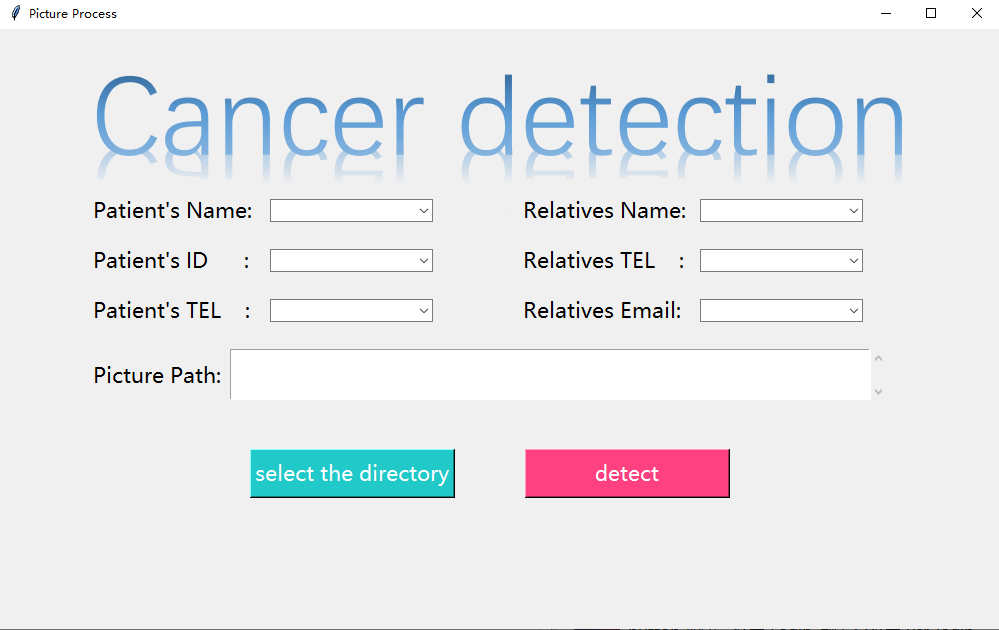Screen dimensions: 999x630
Task: Open the Relatives TEL dropdown arrow
Action: (x=854, y=261)
